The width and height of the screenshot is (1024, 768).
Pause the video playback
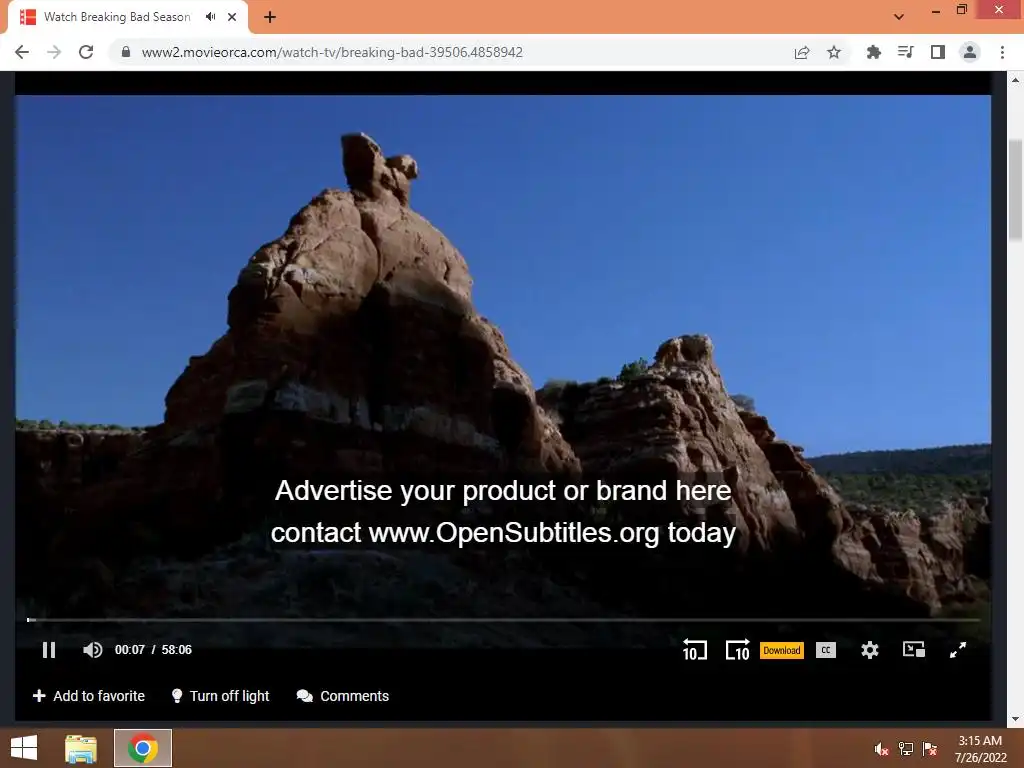[49, 650]
